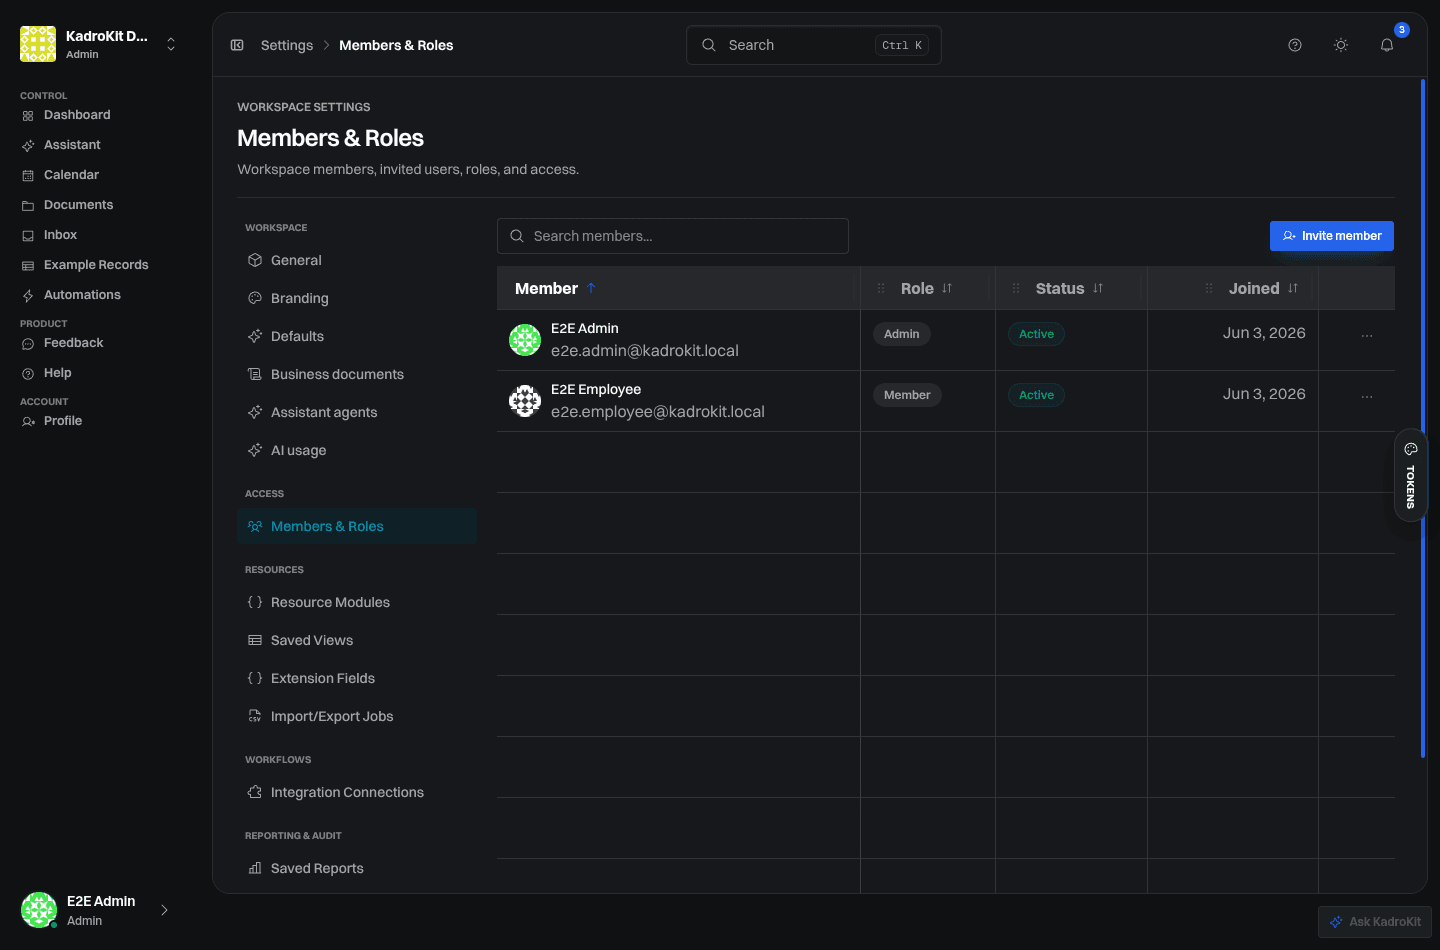1440x950 pixels.
Task: Click the Branding palette icon
Action: pyautogui.click(x=255, y=298)
